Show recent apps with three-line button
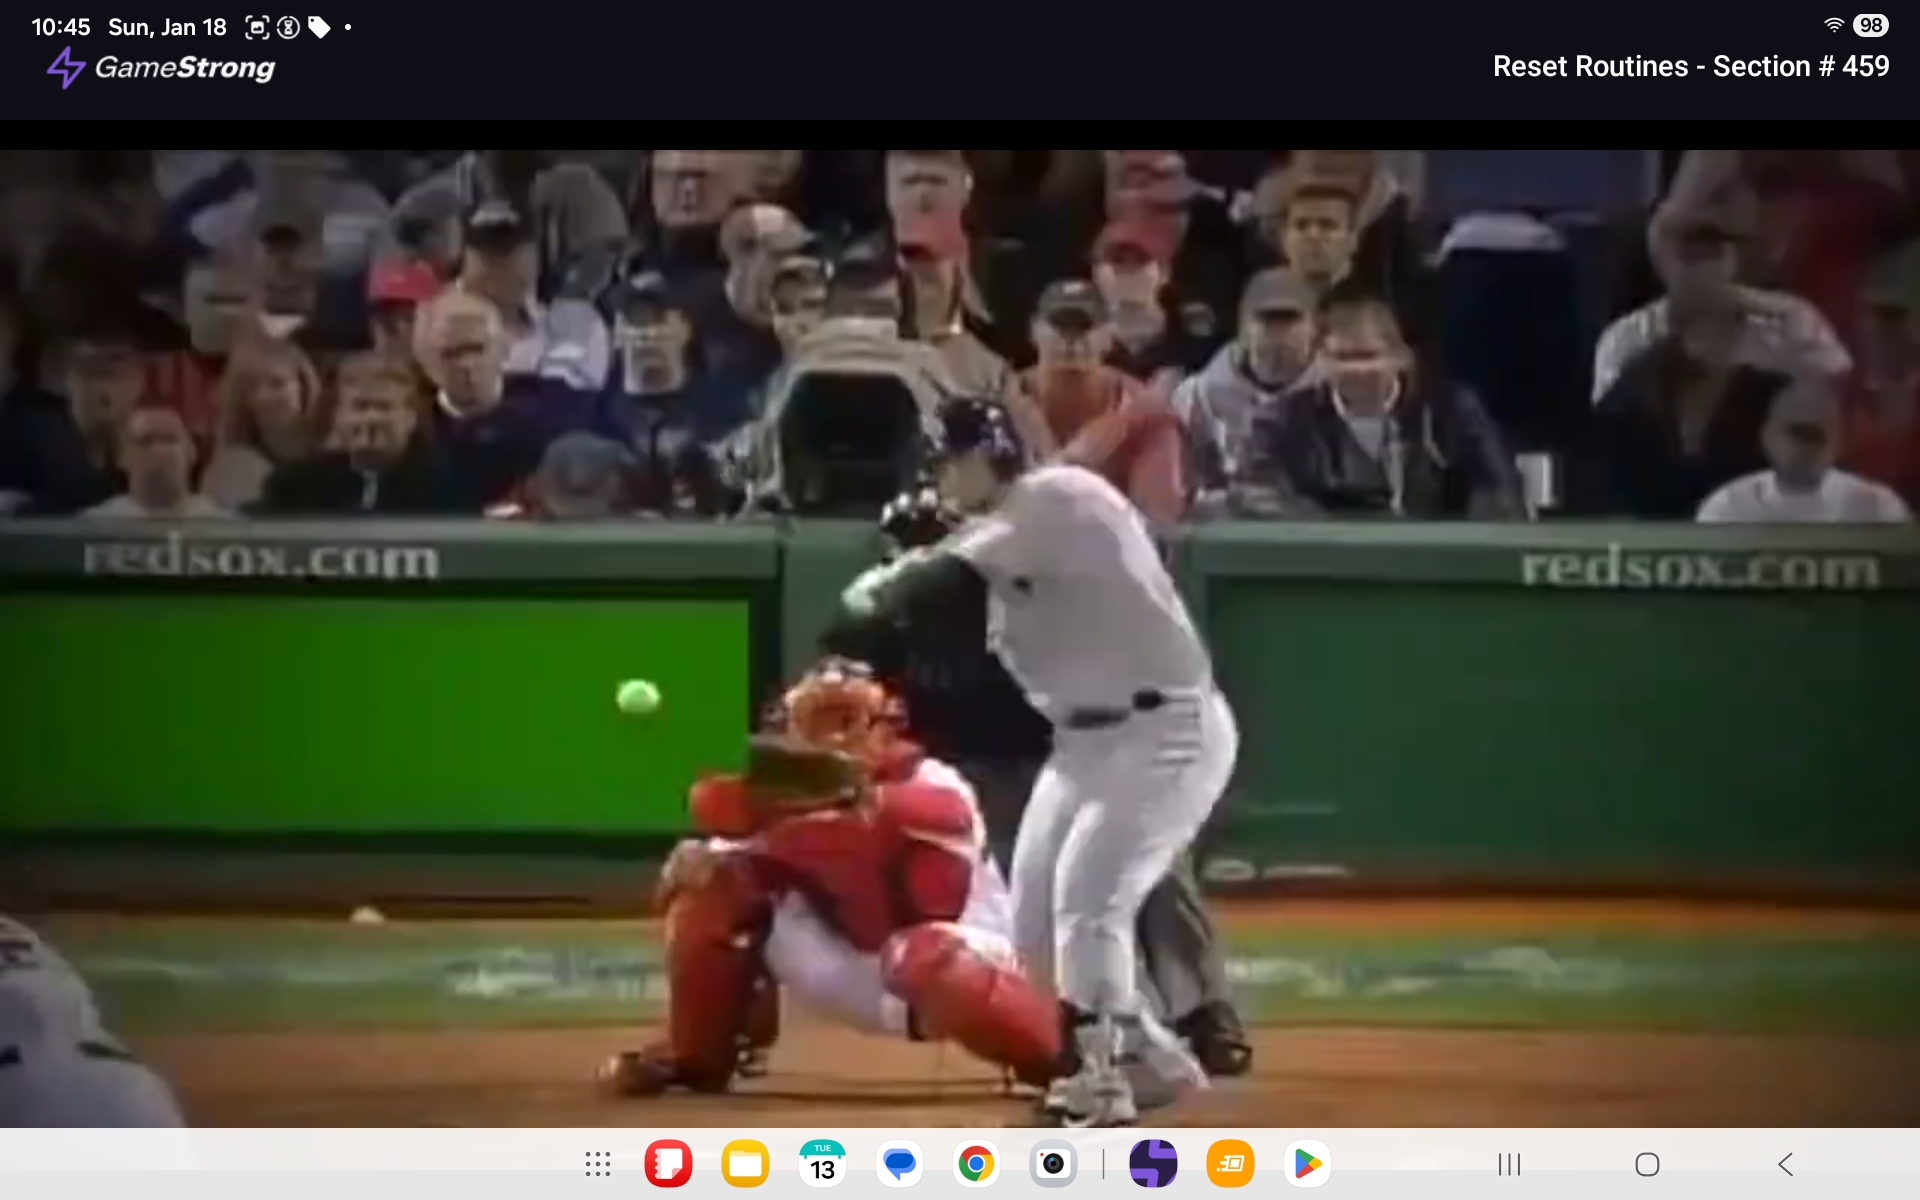This screenshot has height=1200, width=1920. pyautogui.click(x=1509, y=1164)
